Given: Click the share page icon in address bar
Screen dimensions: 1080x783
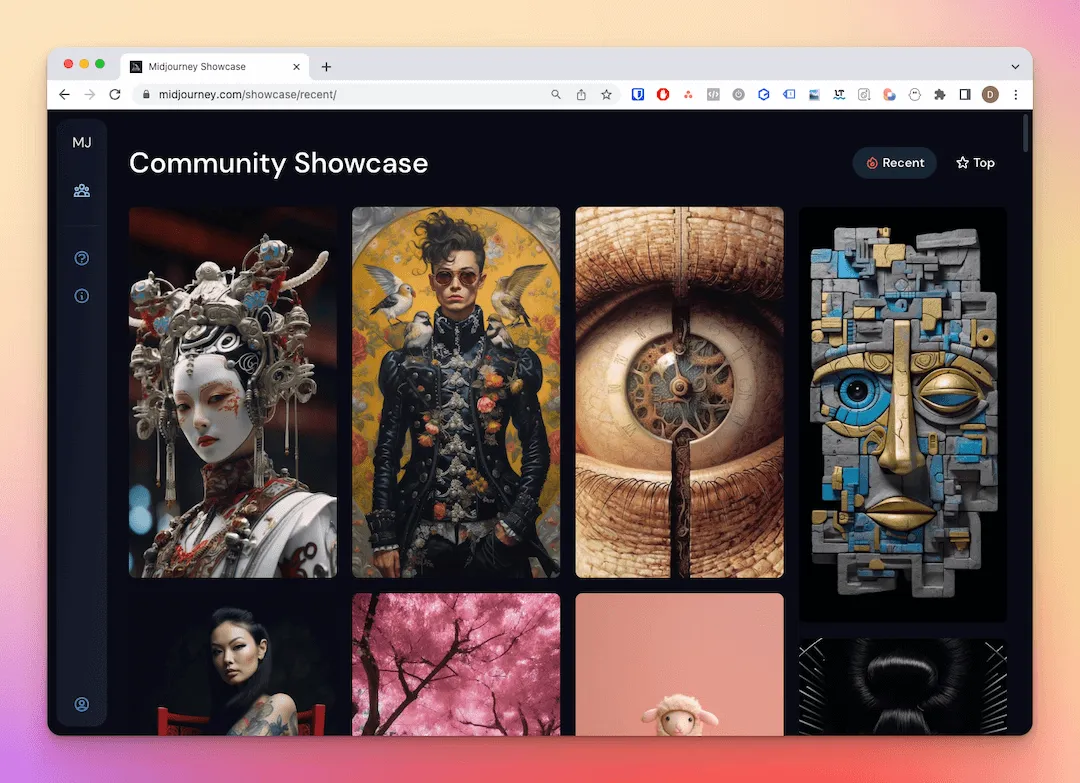Looking at the screenshot, I should coord(581,94).
